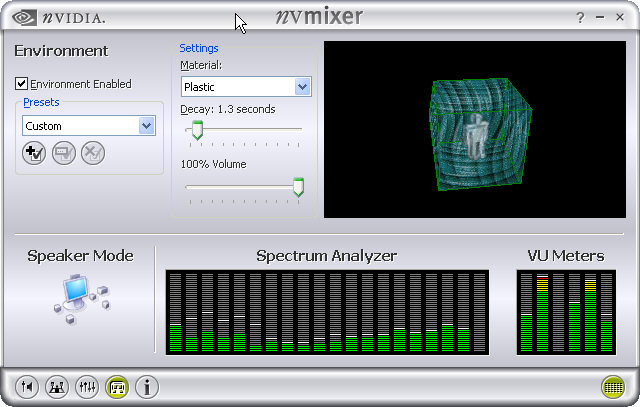
Task: Select the highlighted Environment page icon
Action: tap(117, 387)
